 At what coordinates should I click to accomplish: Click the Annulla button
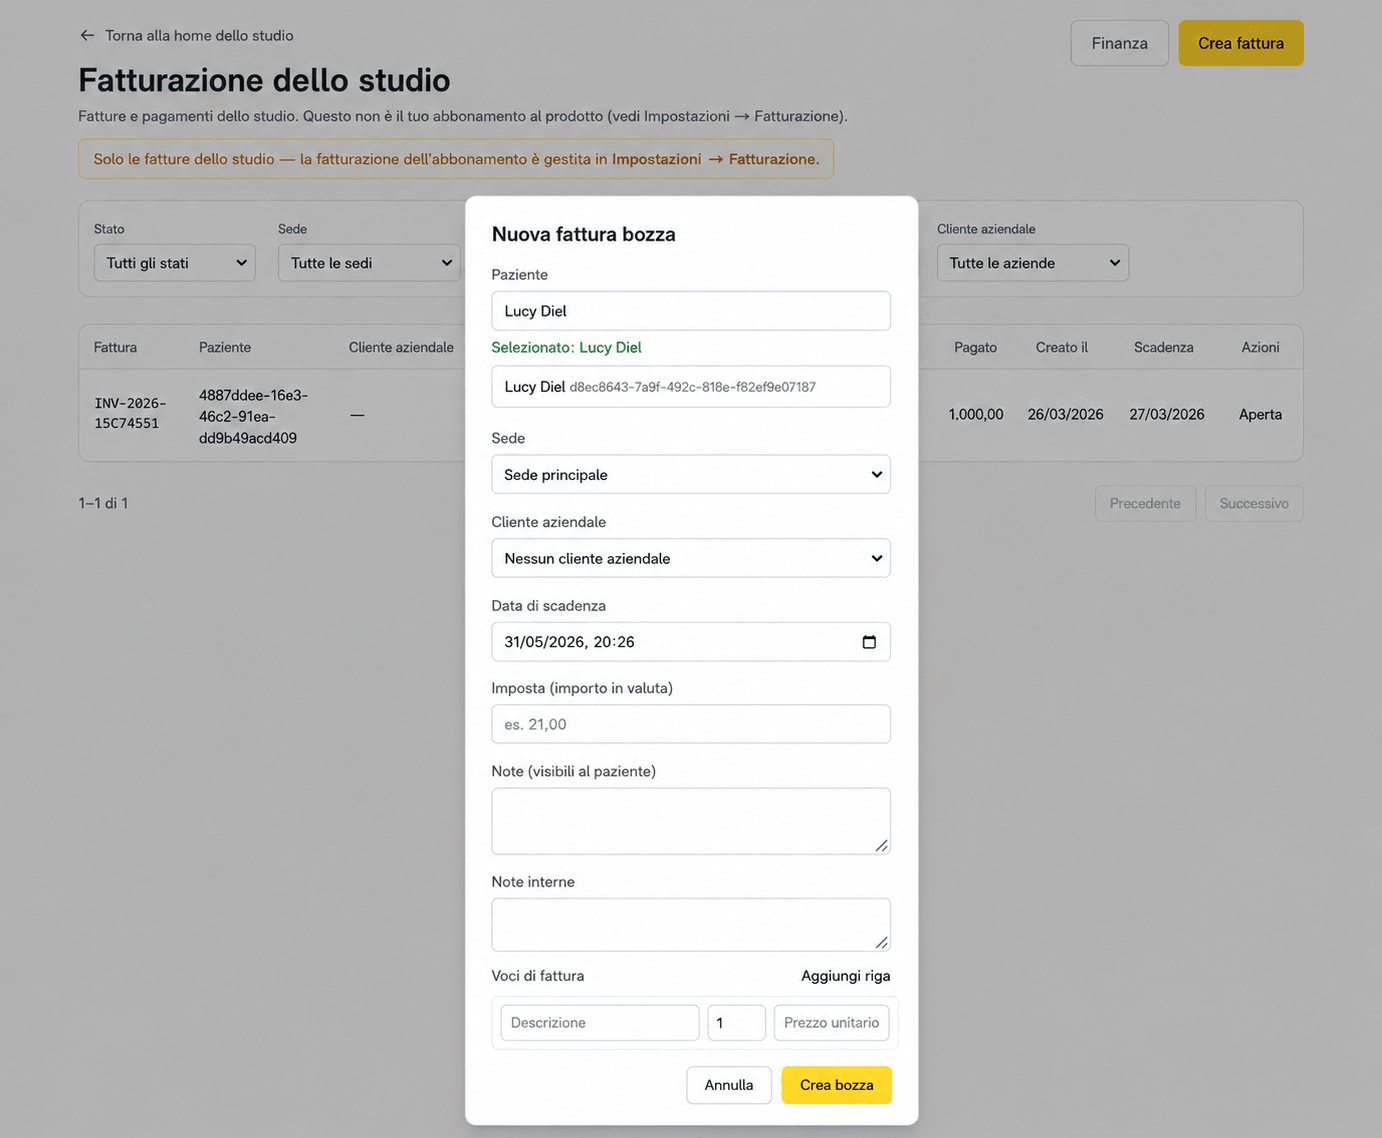tap(729, 1085)
